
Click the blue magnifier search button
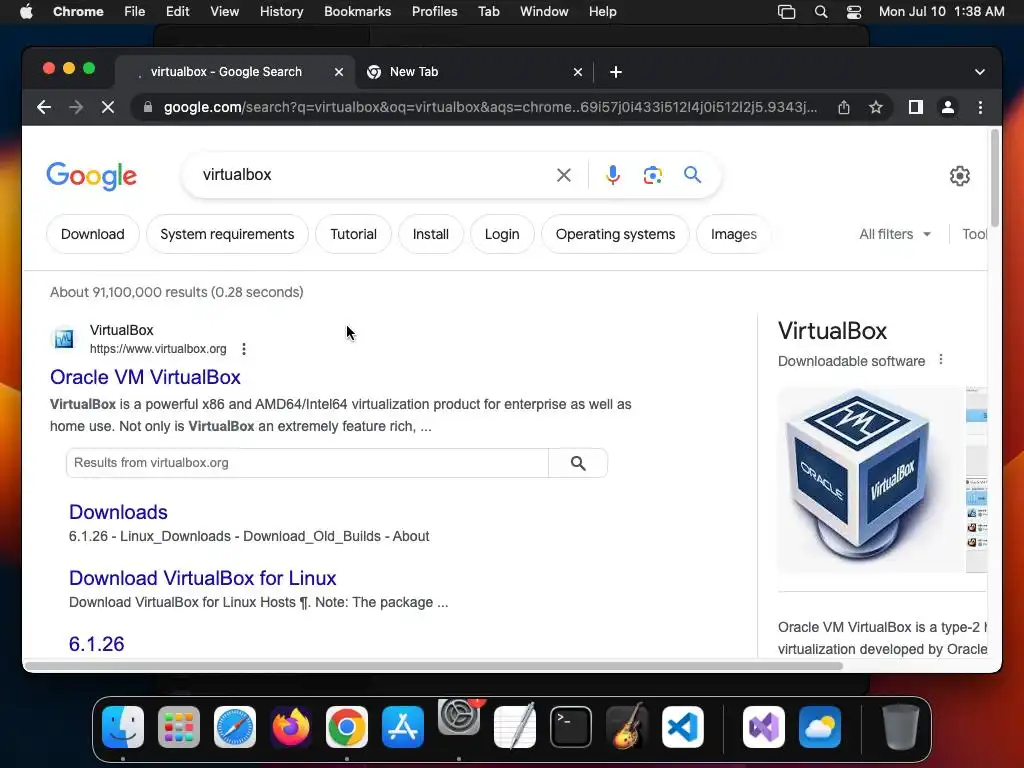tap(692, 175)
